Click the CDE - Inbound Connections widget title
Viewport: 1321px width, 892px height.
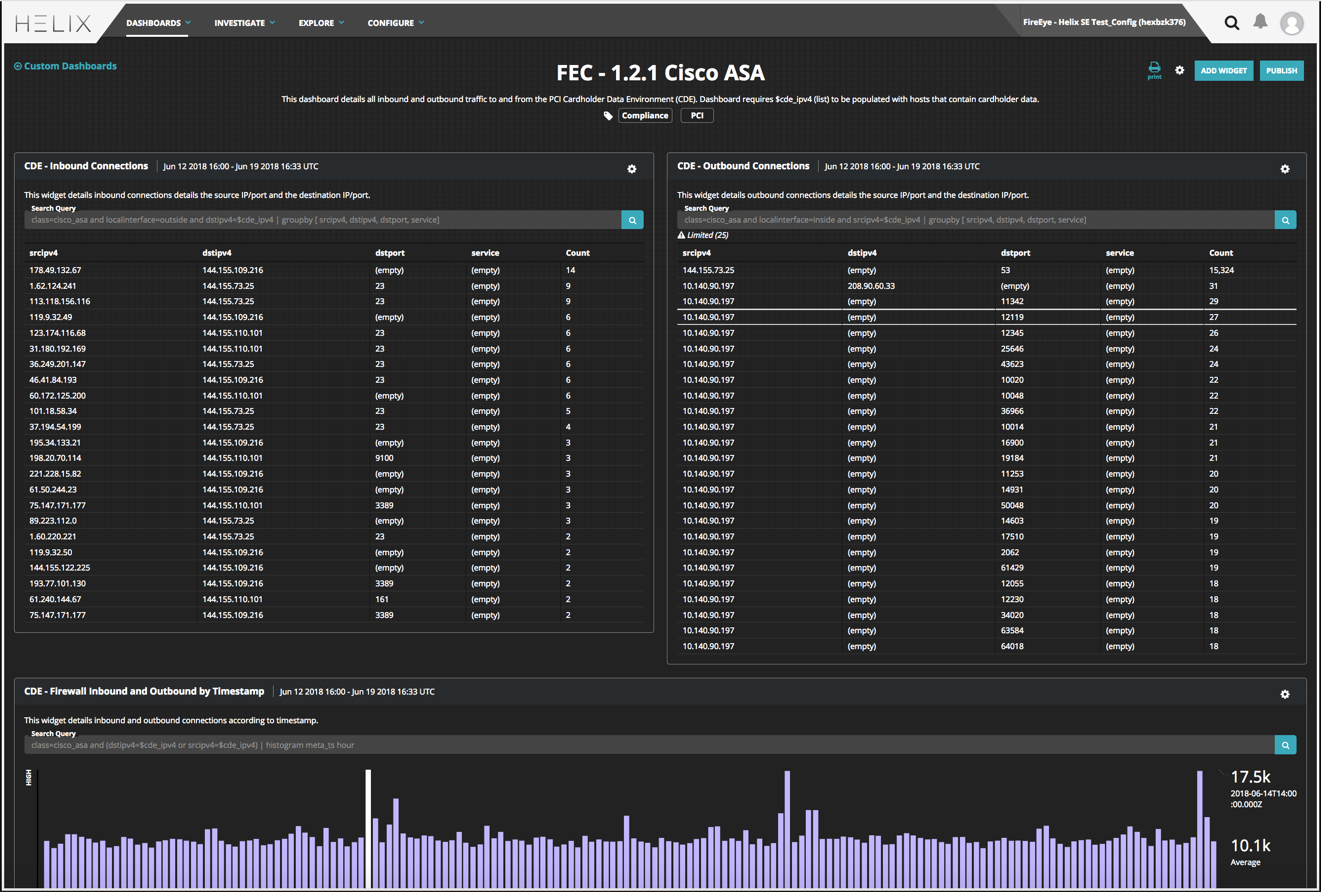click(86, 166)
